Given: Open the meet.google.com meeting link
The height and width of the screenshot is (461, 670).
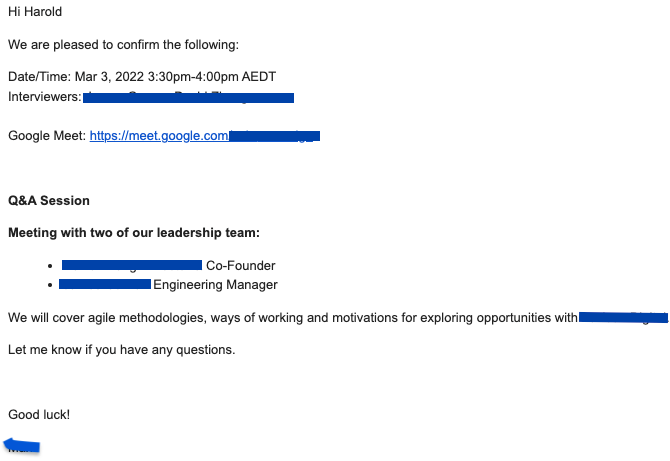Looking at the screenshot, I should [x=159, y=136].
